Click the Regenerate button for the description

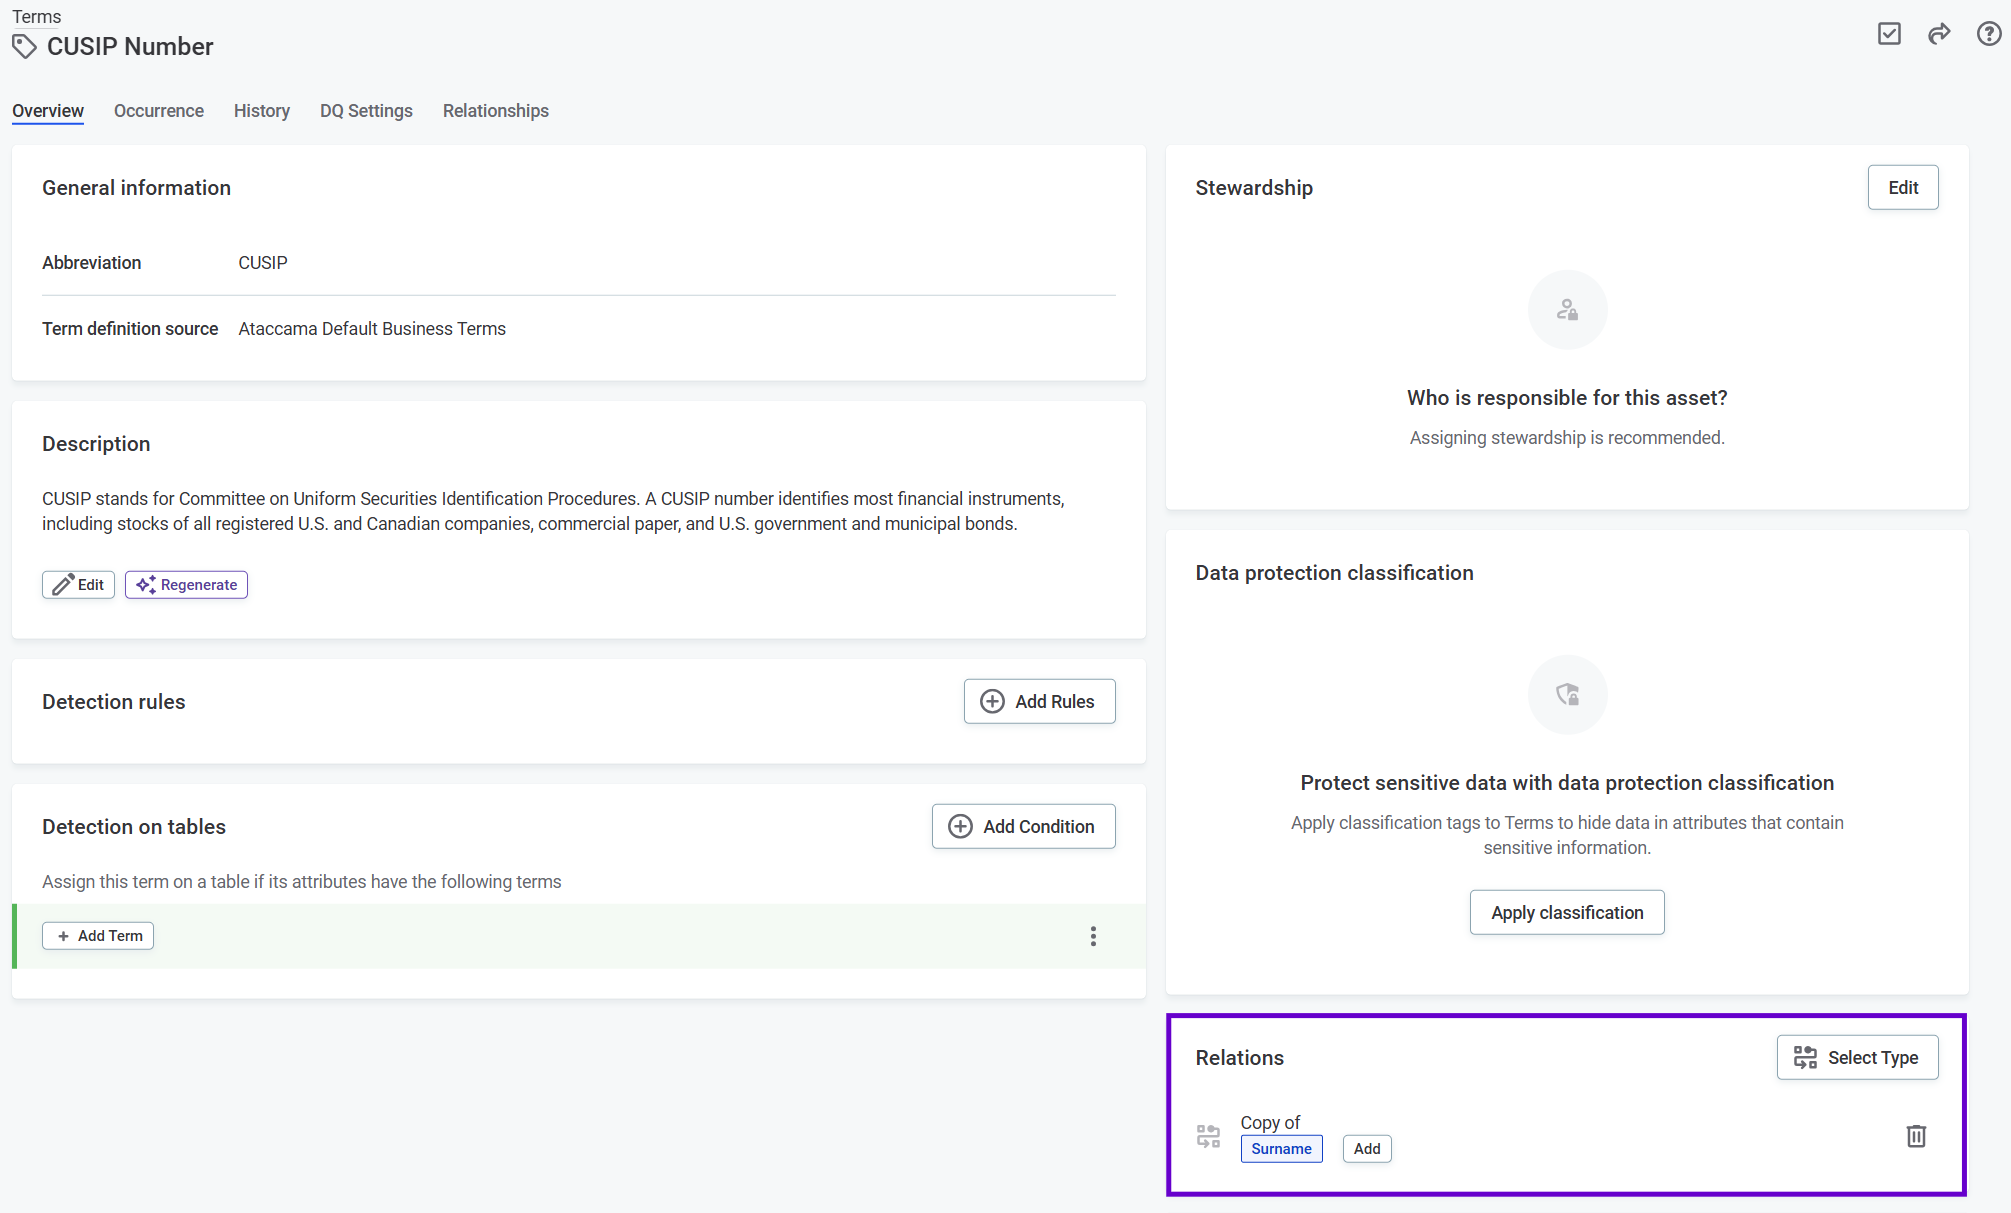click(186, 584)
